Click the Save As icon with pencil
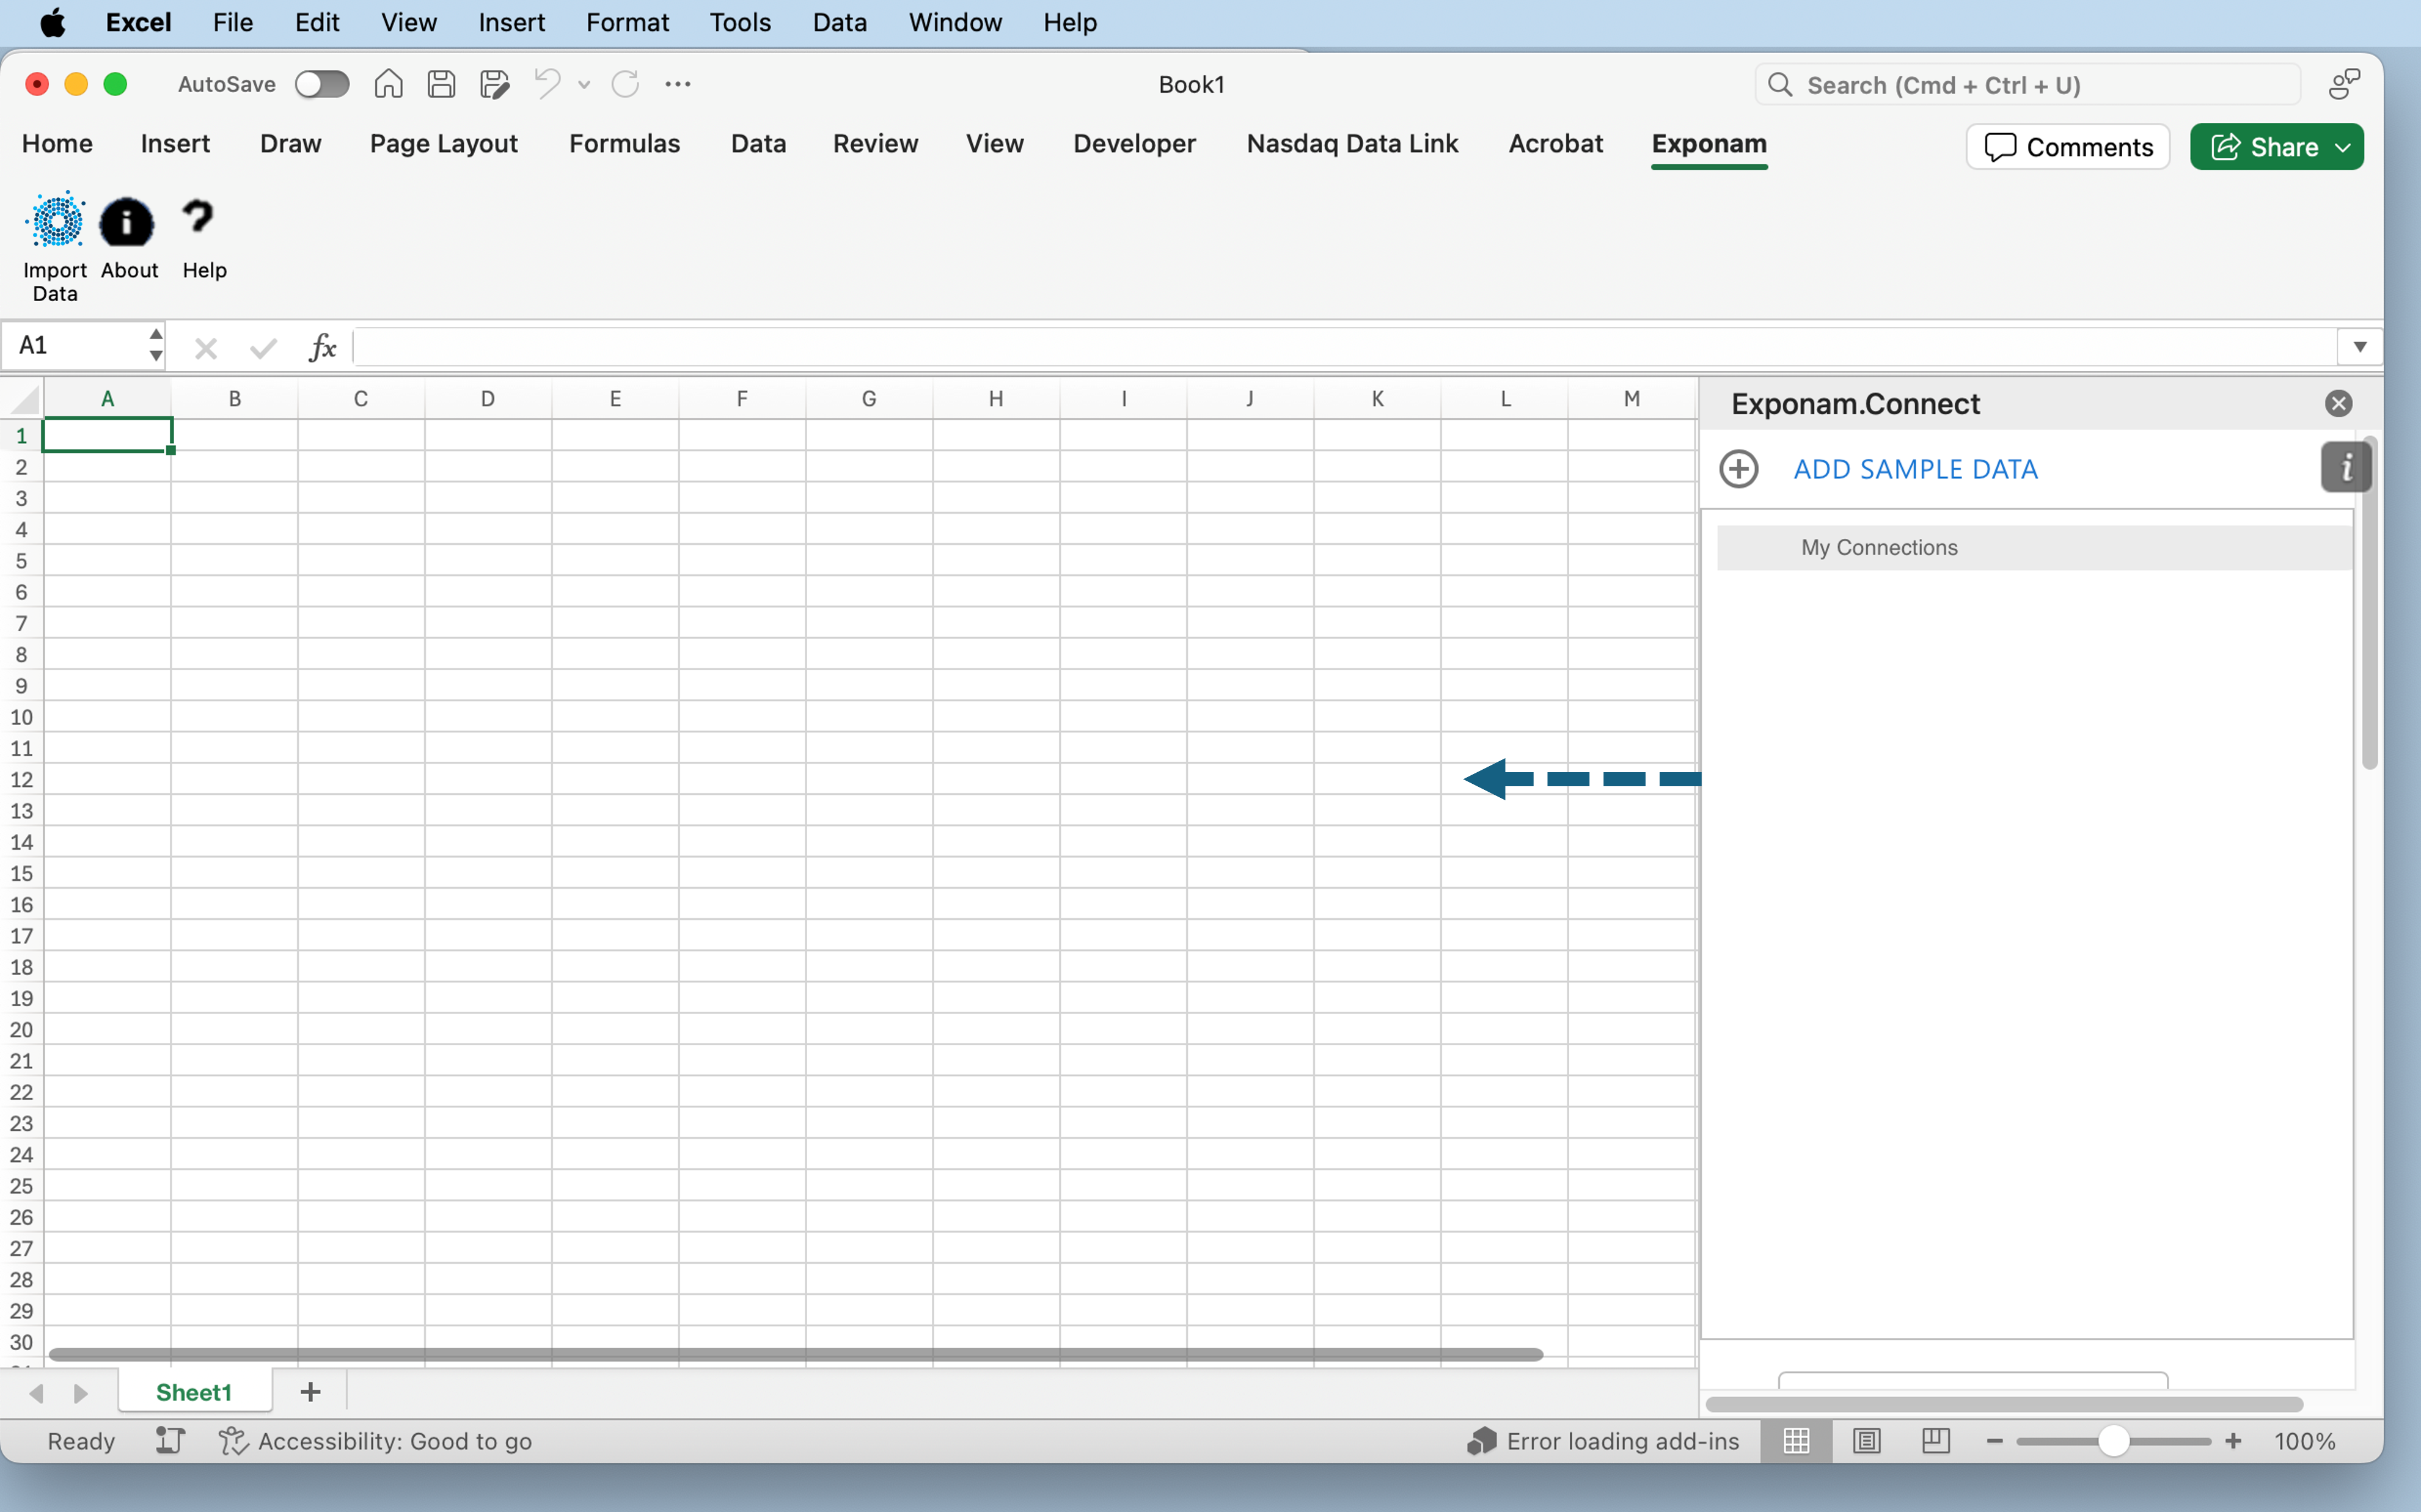 tap(494, 84)
